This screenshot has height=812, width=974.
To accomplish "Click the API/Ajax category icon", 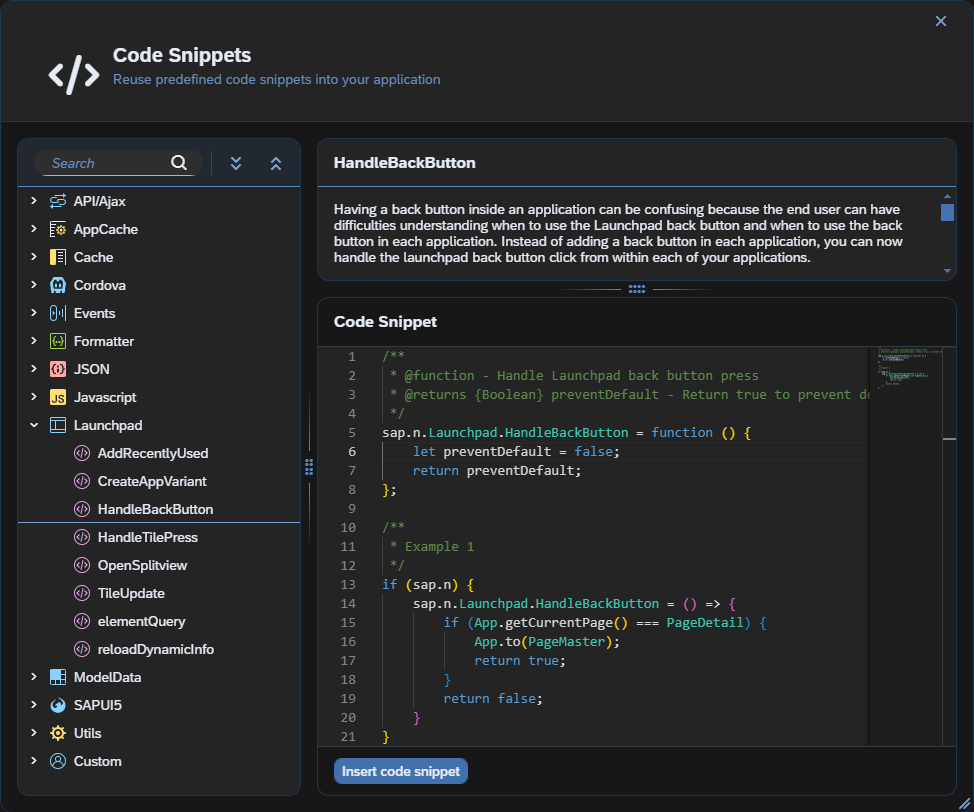I will click(x=58, y=201).
